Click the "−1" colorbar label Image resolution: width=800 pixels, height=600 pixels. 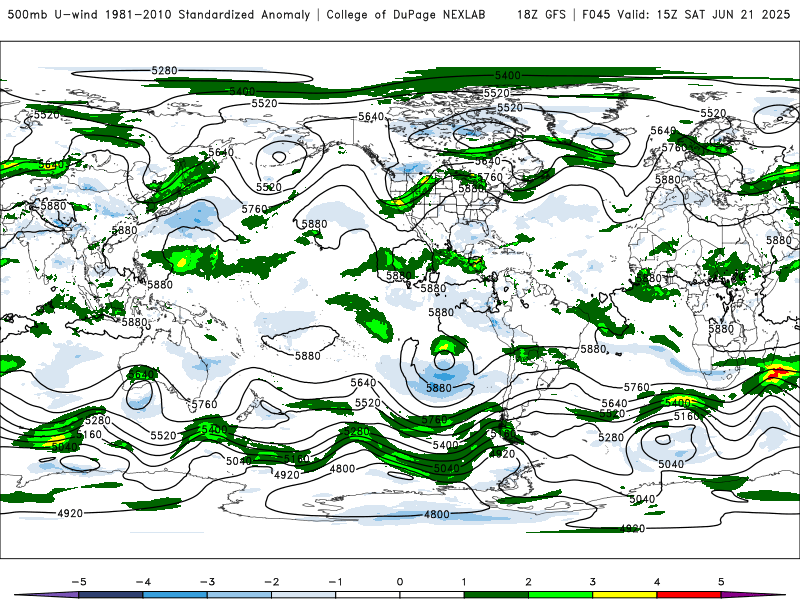coord(335,582)
